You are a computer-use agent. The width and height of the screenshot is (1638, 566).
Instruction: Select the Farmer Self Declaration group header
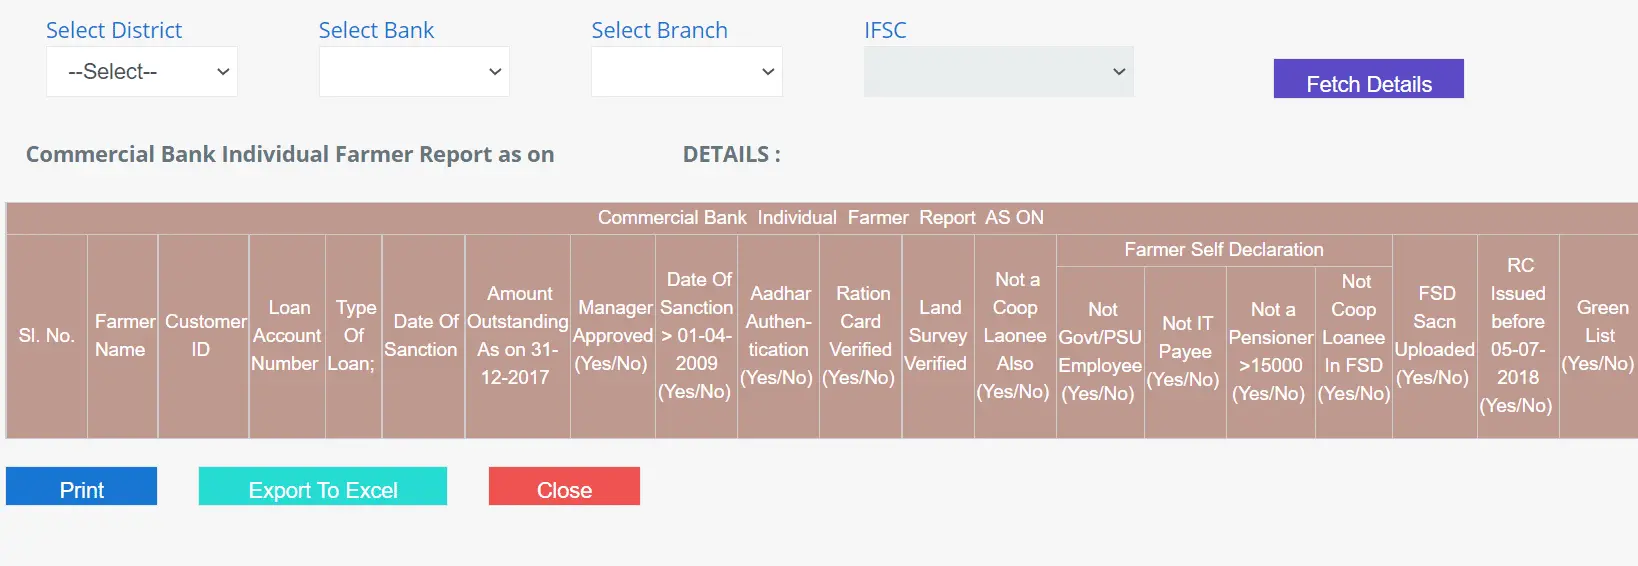click(x=1223, y=250)
